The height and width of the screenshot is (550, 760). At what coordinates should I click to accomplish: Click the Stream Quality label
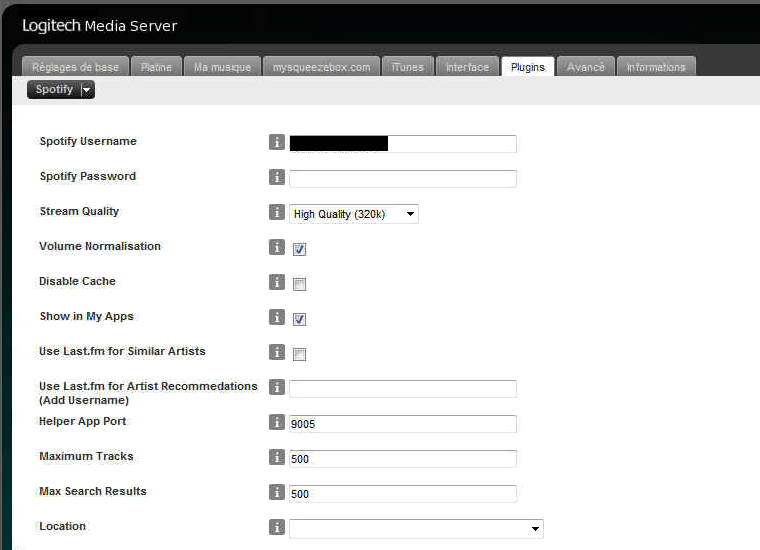[x=79, y=211]
